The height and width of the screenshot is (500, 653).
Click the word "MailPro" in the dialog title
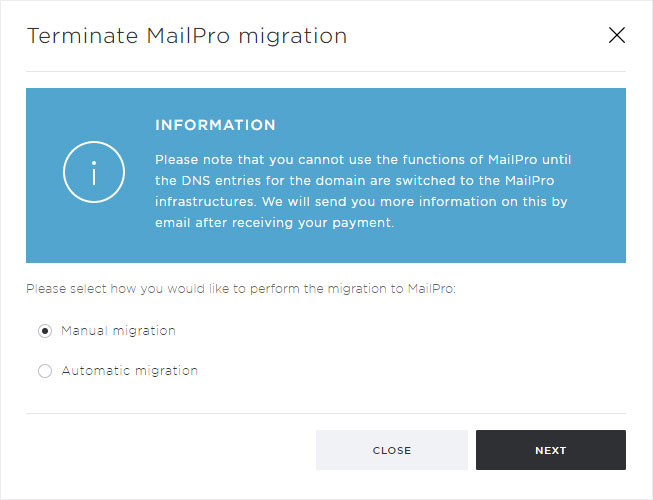coord(188,36)
